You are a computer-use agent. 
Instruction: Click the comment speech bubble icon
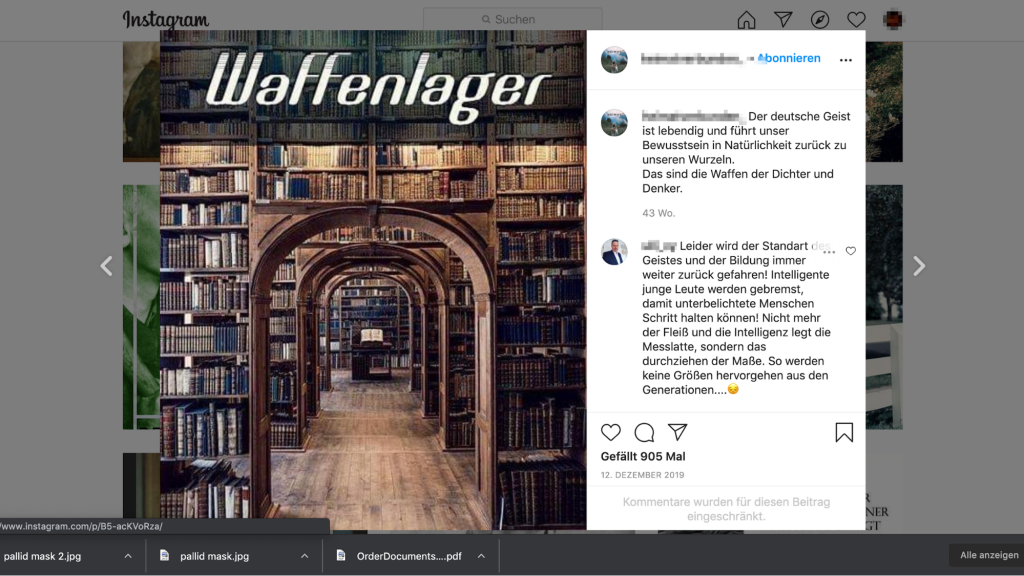(644, 432)
